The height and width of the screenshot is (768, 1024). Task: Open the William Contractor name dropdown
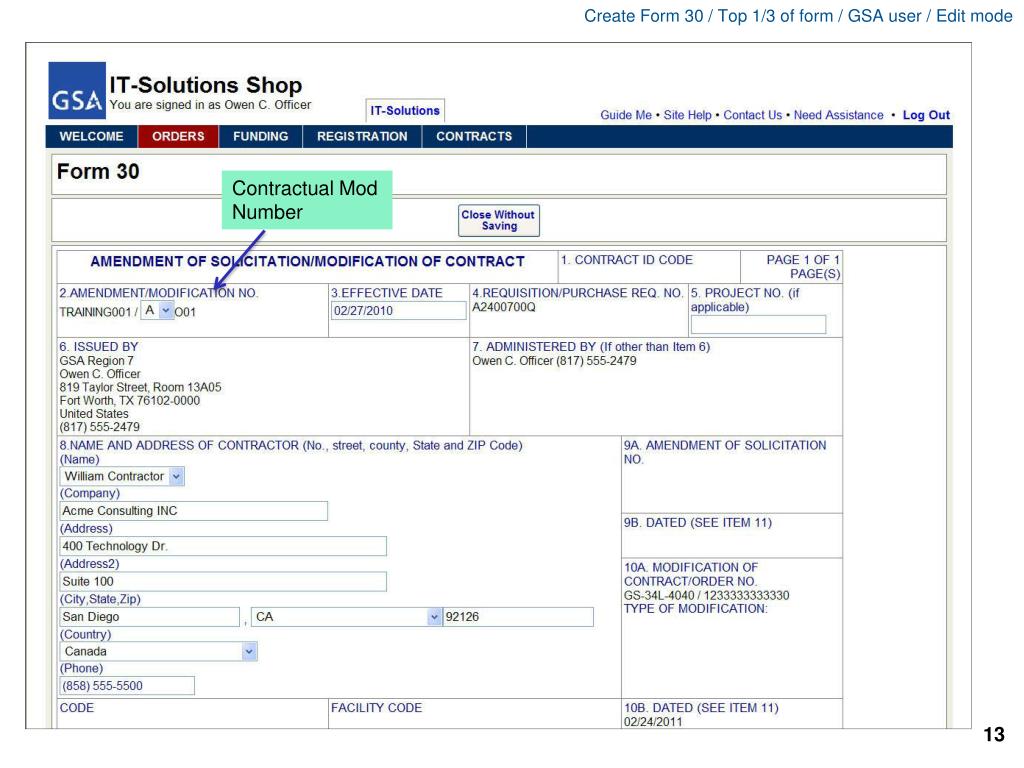[x=122, y=477]
